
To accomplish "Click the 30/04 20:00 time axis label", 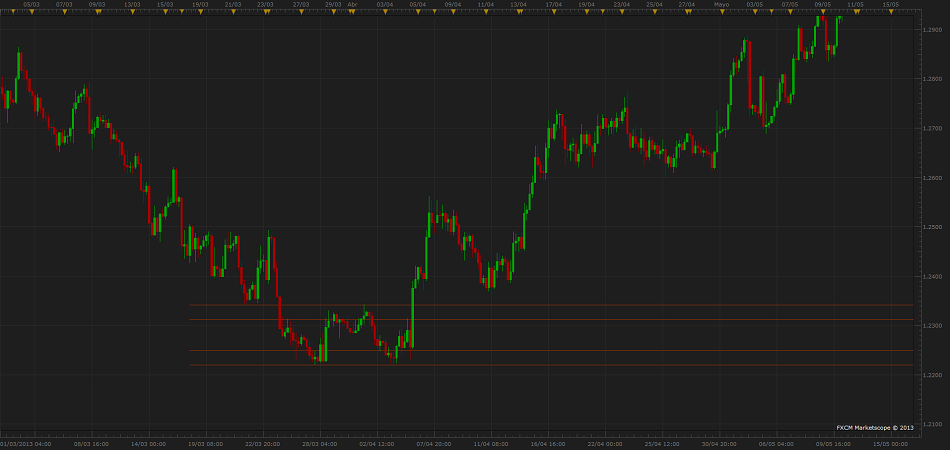I will 719,442.
